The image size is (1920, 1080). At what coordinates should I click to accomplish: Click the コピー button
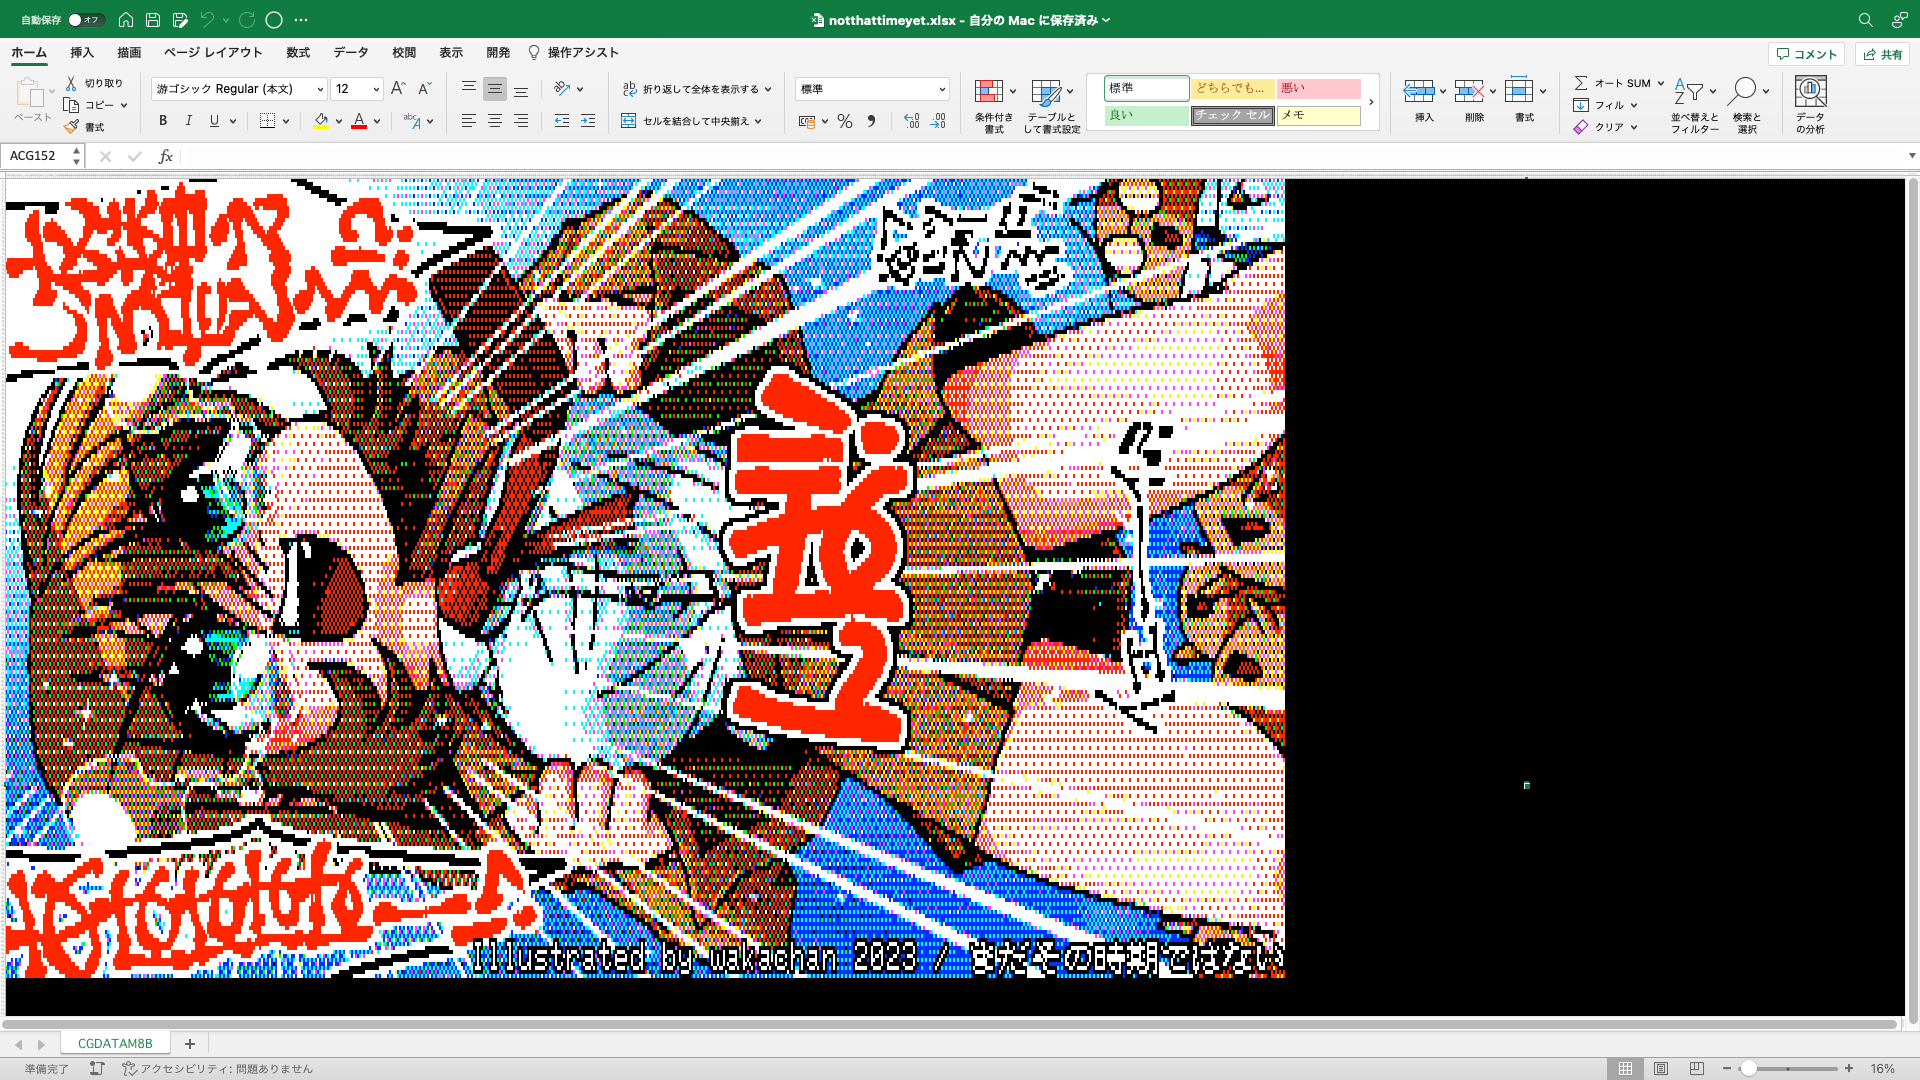tap(90, 105)
